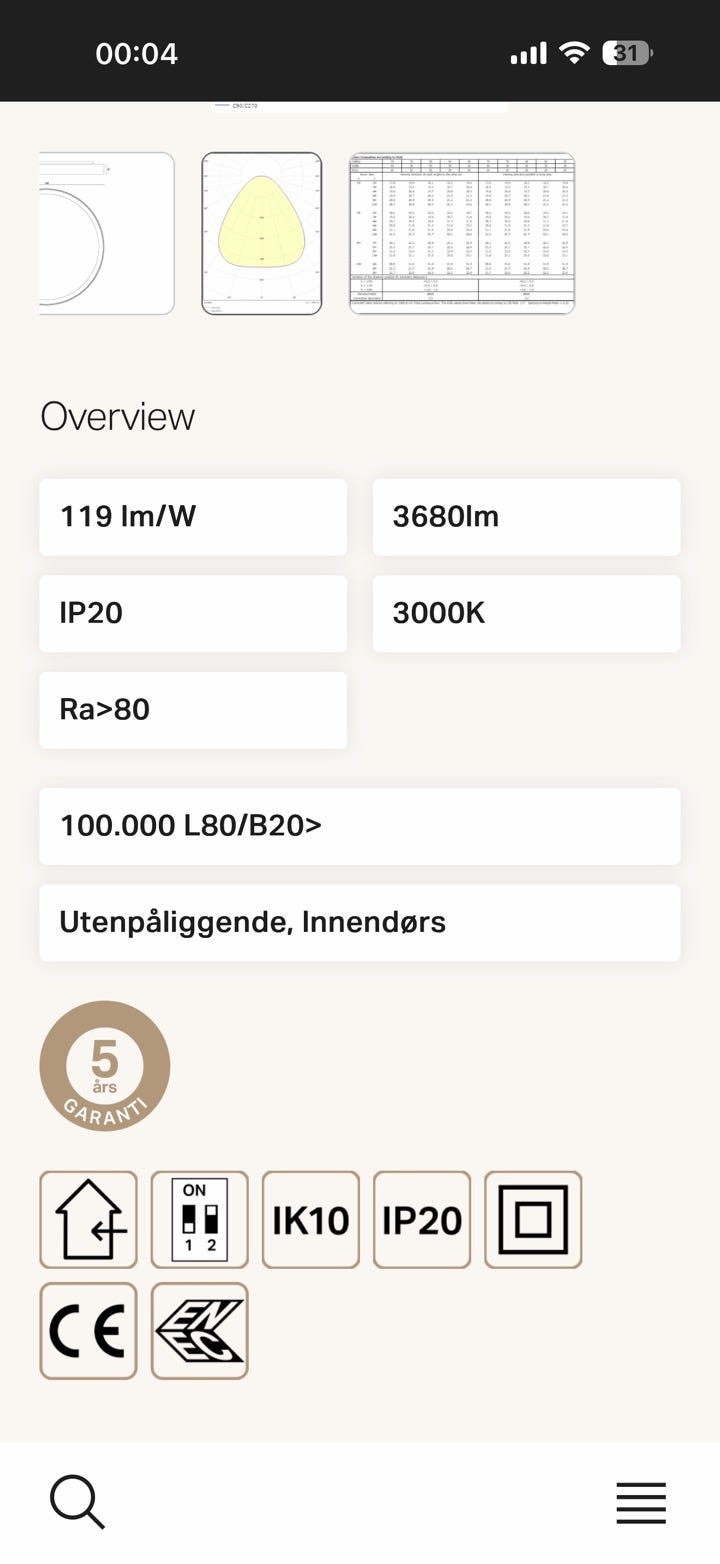Tap the ENEC certification icon
Image resolution: width=720 pixels, height=1564 pixels.
coord(200,1331)
